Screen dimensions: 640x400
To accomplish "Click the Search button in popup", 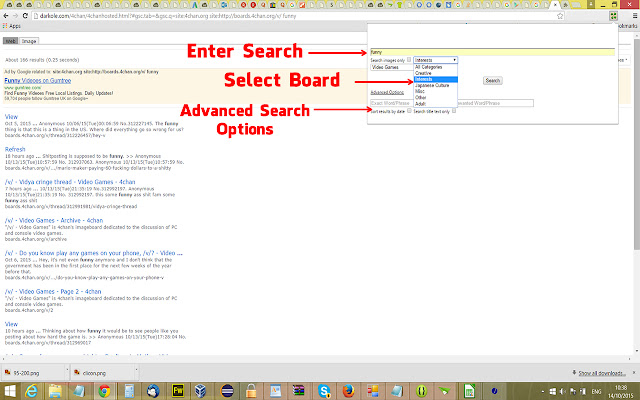I will coord(493,80).
